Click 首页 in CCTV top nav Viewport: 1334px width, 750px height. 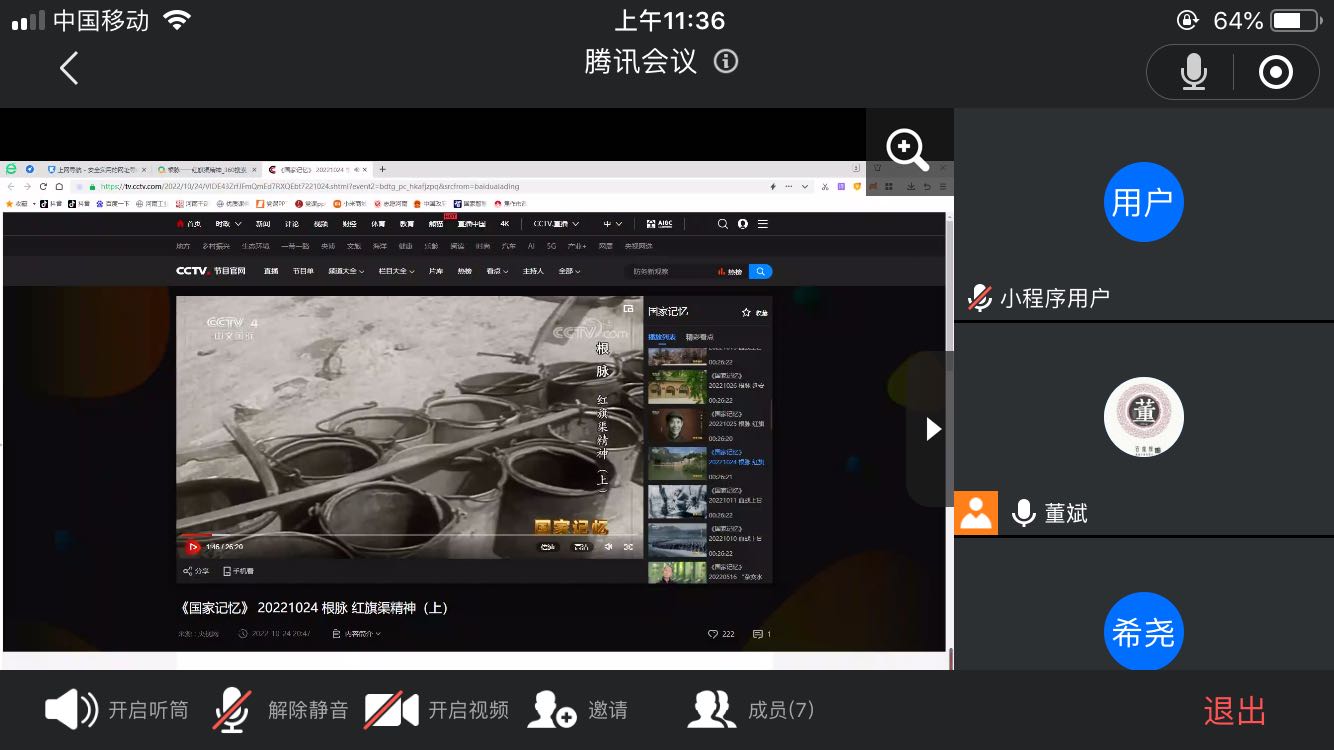tap(188, 224)
